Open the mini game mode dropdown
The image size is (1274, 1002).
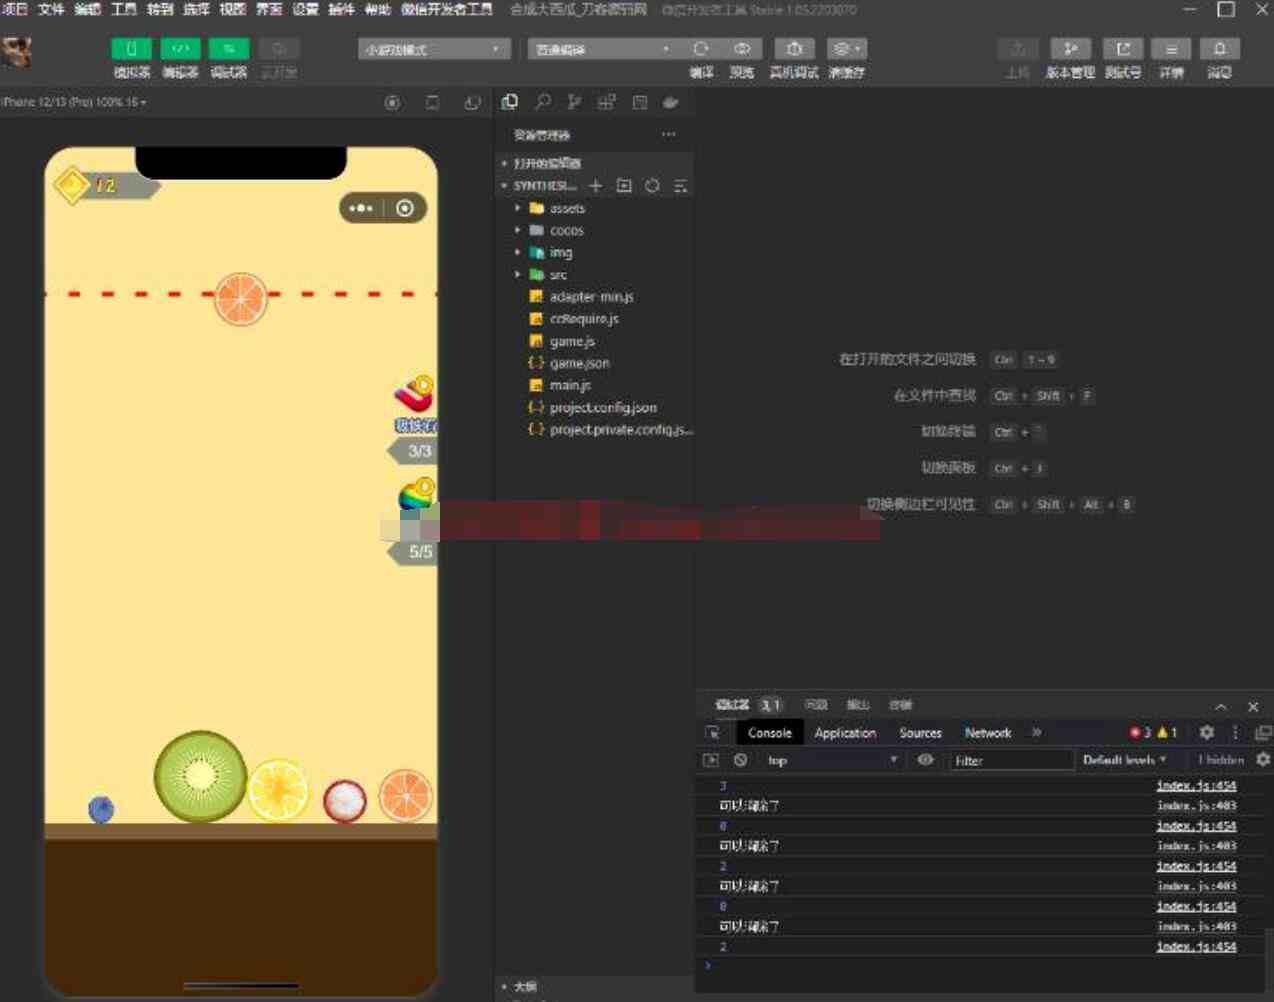coord(434,49)
